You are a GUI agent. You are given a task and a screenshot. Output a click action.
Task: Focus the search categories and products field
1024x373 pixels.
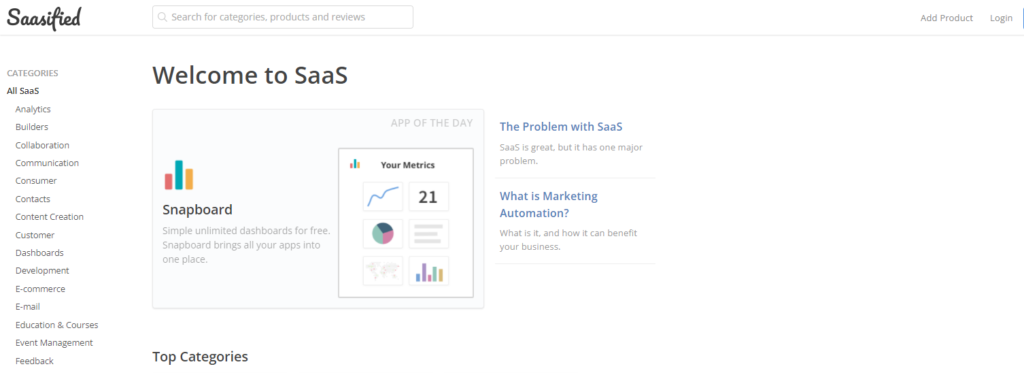283,17
